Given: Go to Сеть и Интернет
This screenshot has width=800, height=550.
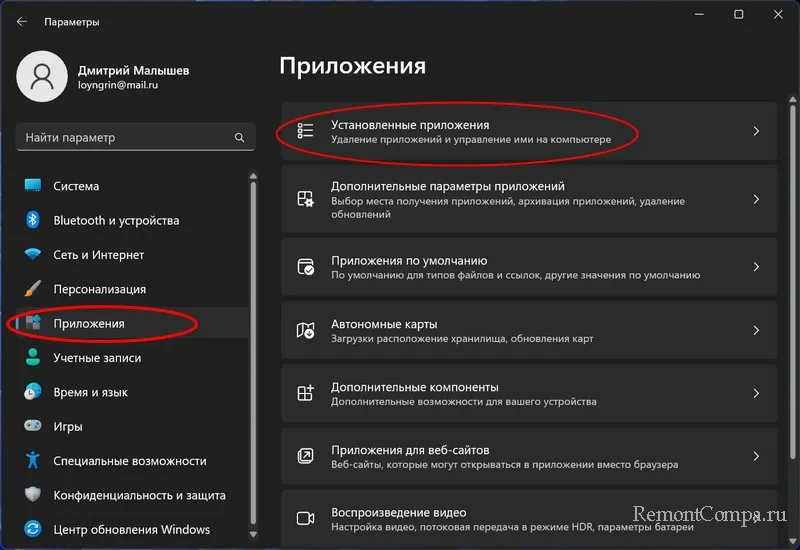Looking at the screenshot, I should [x=132, y=254].
